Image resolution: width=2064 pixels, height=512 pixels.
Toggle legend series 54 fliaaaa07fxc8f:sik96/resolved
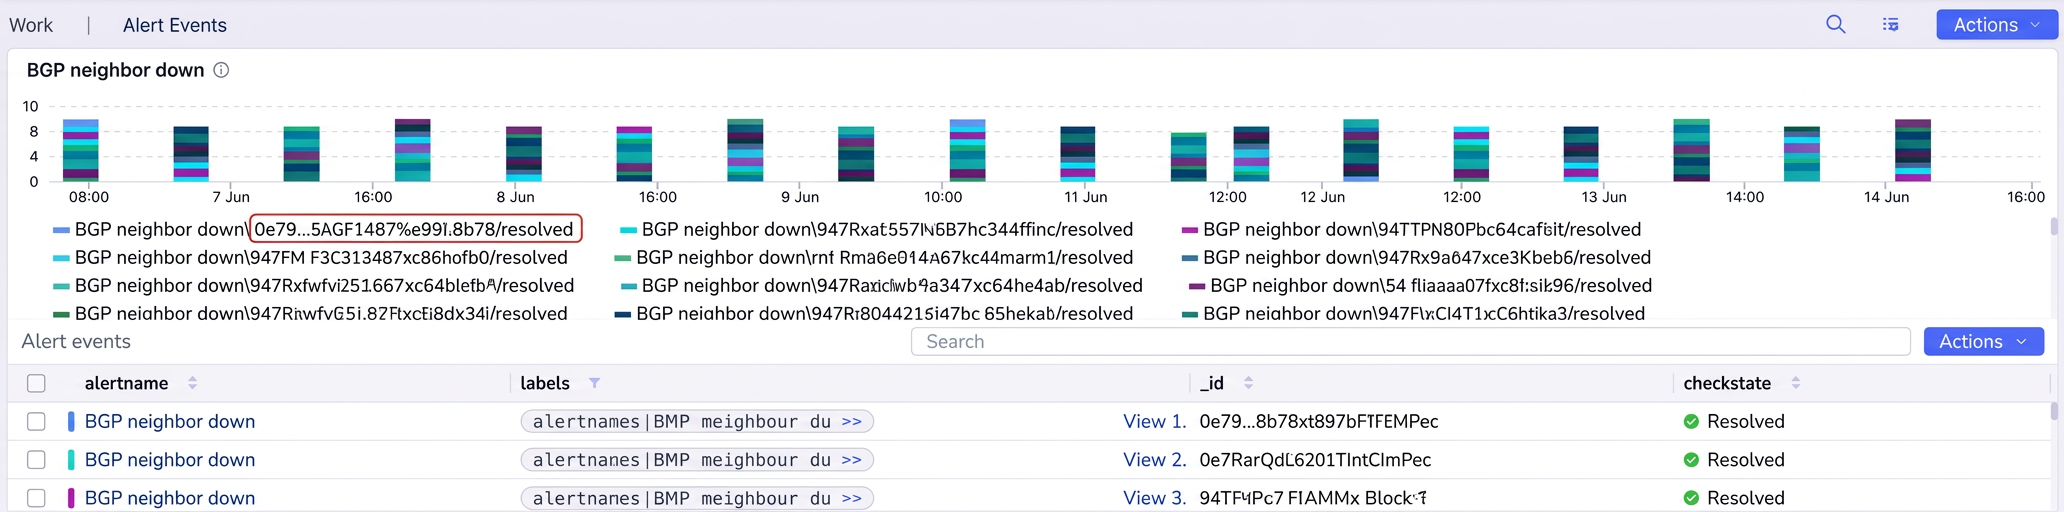(x=1420, y=285)
